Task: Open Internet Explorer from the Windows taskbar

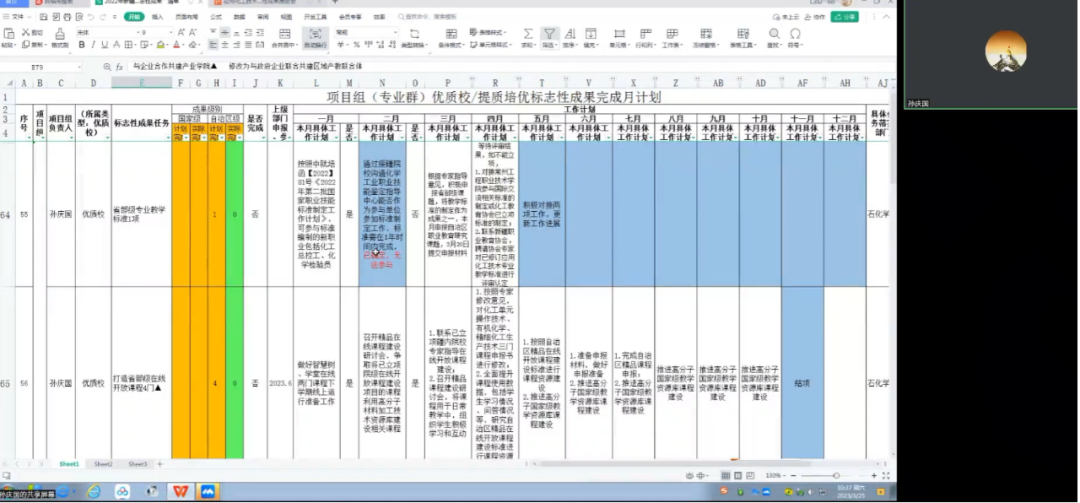Action: click(93, 491)
